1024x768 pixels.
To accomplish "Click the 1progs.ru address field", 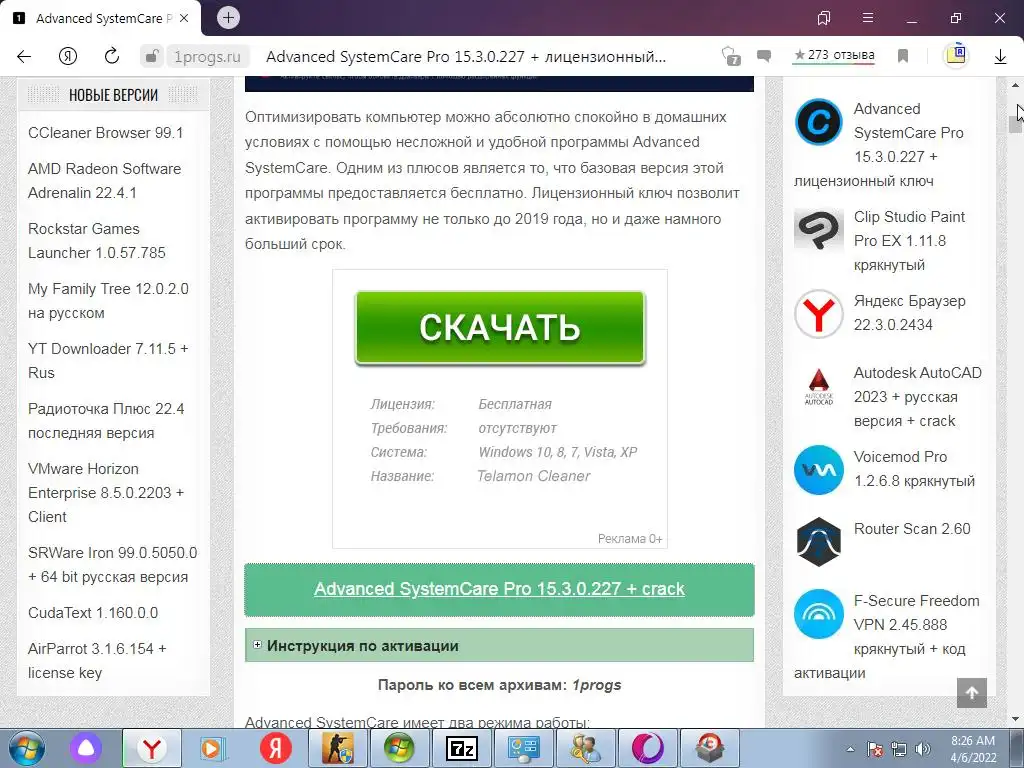I will [x=207, y=57].
